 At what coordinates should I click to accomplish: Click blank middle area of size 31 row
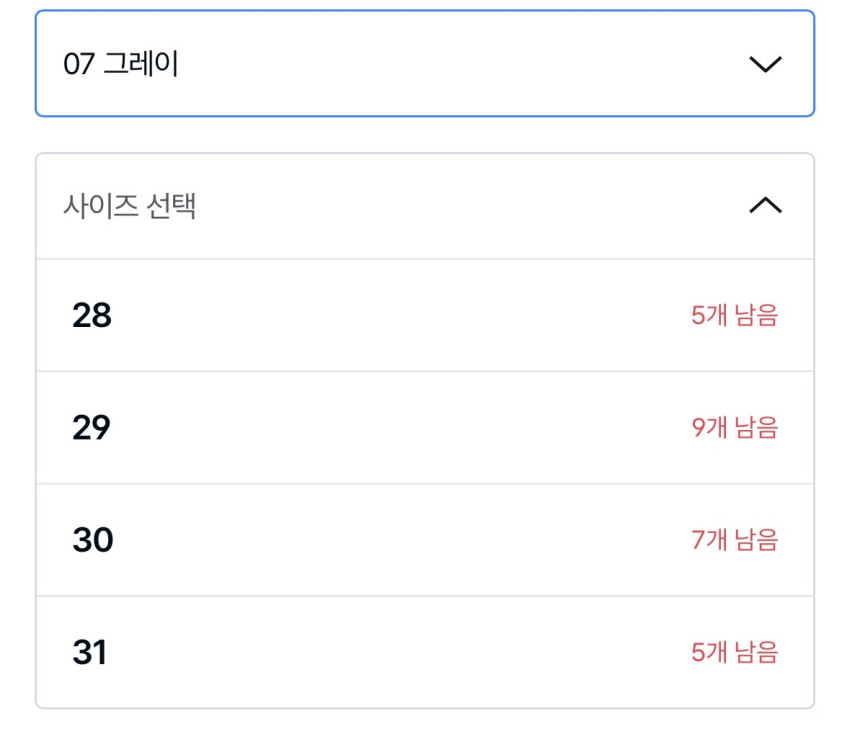pos(400,653)
